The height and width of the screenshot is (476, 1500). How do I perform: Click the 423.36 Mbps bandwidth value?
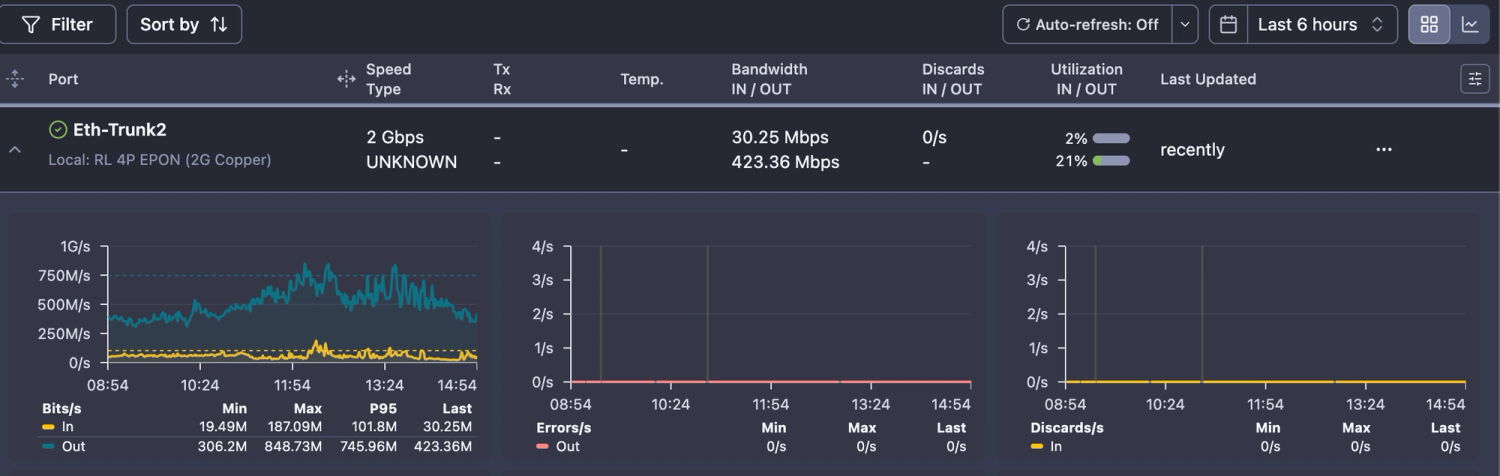[x=785, y=161]
